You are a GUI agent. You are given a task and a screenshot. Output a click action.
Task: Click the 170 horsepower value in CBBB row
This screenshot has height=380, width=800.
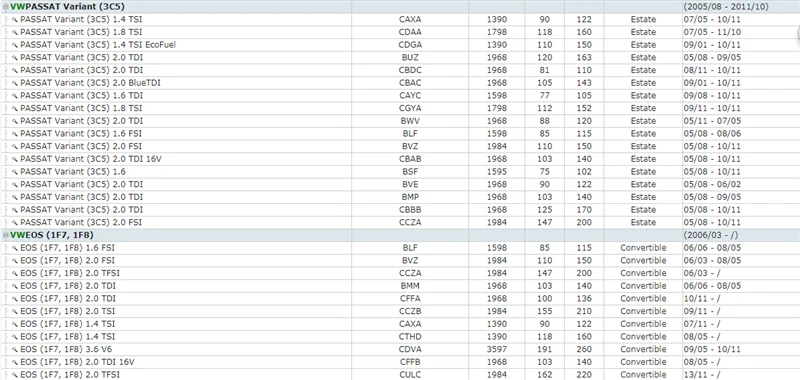(x=584, y=210)
